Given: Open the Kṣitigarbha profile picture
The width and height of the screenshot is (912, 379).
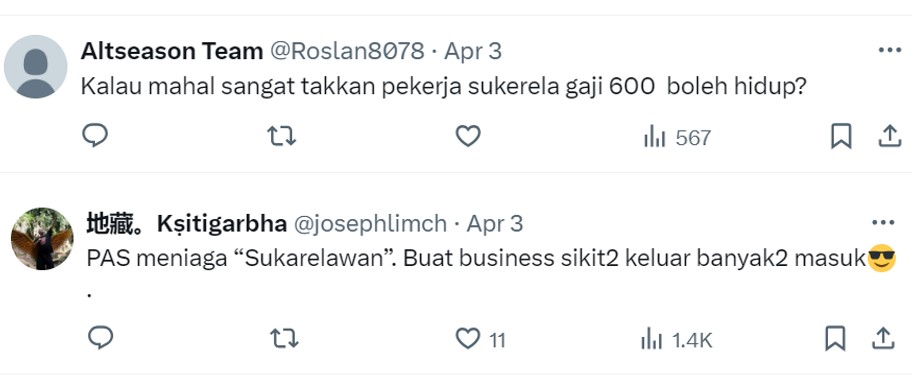Looking at the screenshot, I should coord(42,239).
